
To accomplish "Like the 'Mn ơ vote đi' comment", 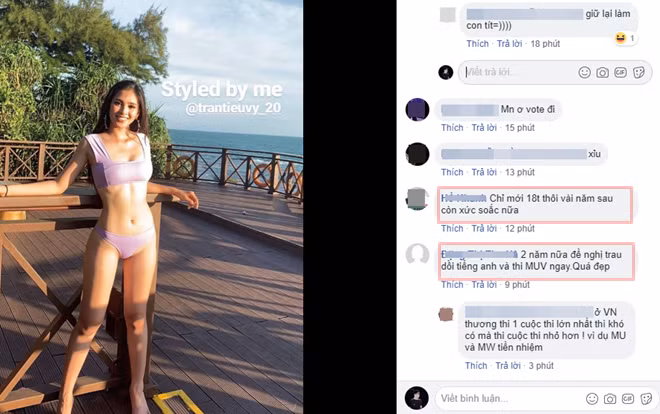I will (452, 127).
